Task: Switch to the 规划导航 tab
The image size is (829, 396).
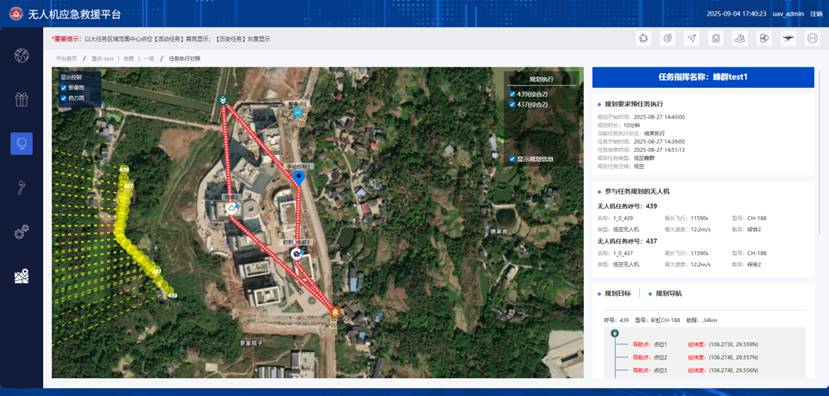Action: coord(668,293)
